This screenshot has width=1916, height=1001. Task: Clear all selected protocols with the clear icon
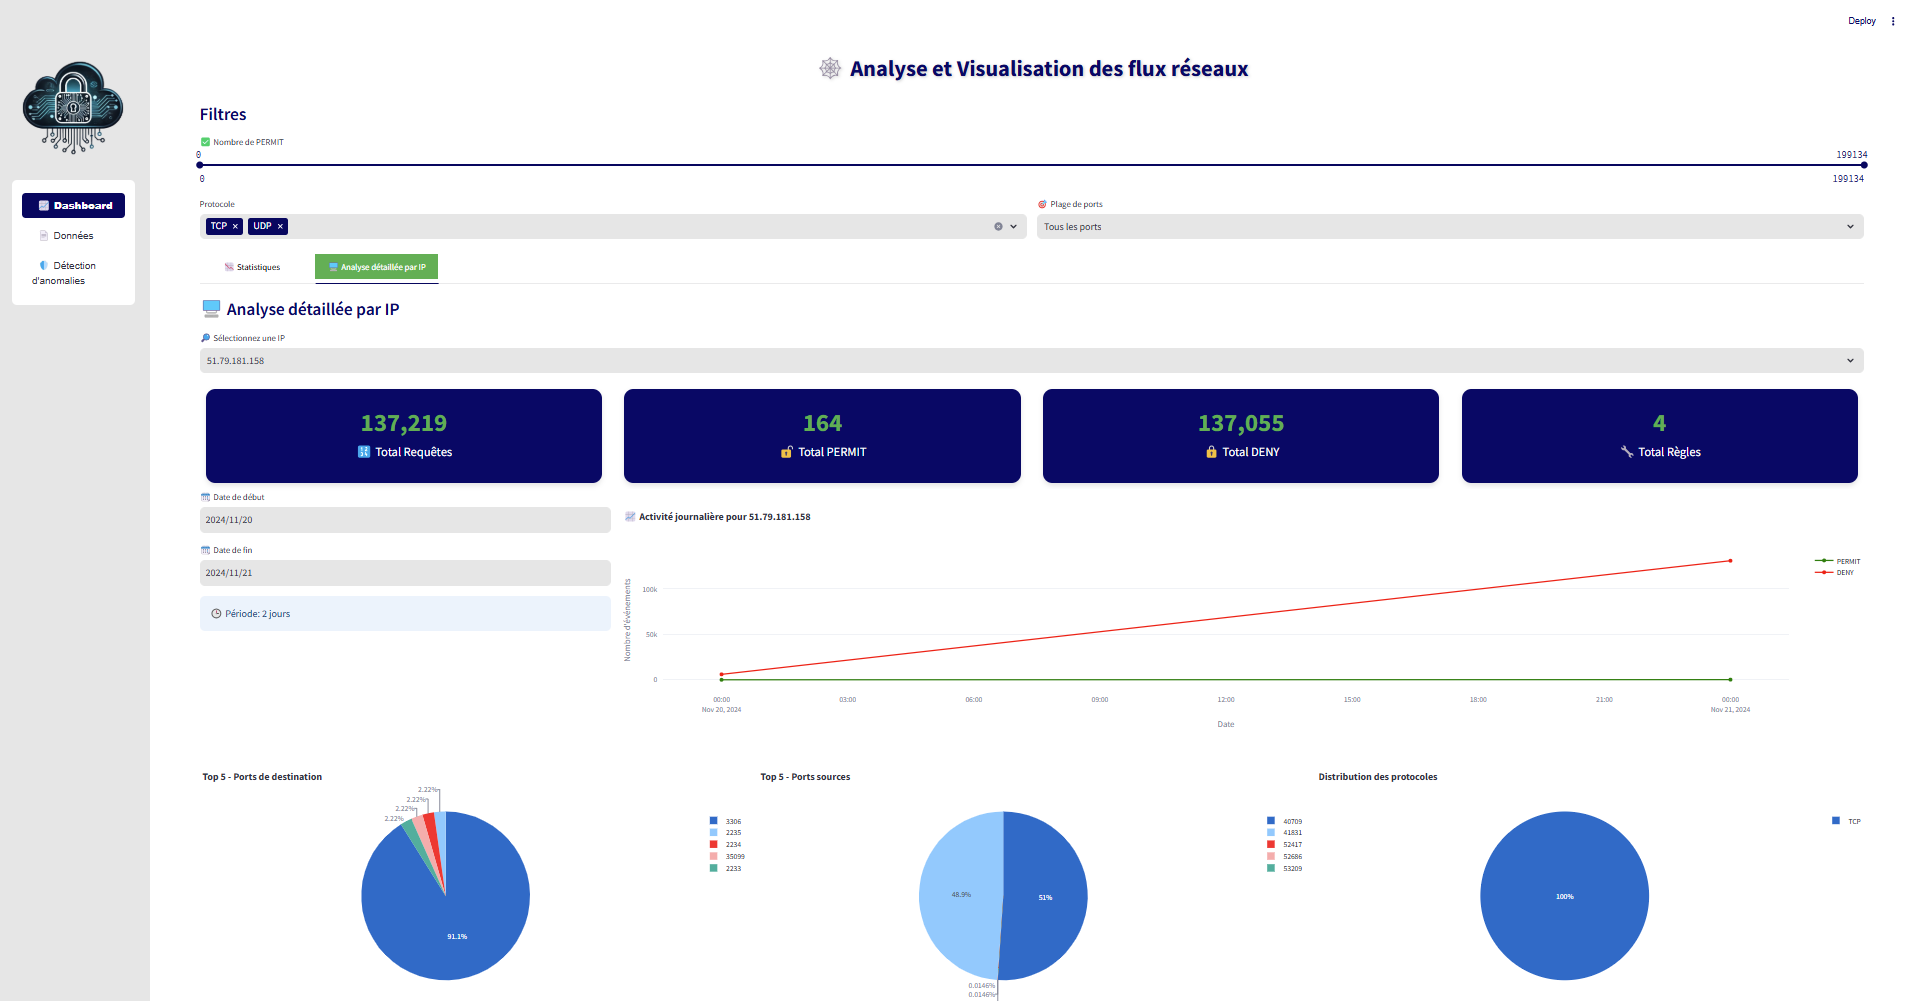998,227
